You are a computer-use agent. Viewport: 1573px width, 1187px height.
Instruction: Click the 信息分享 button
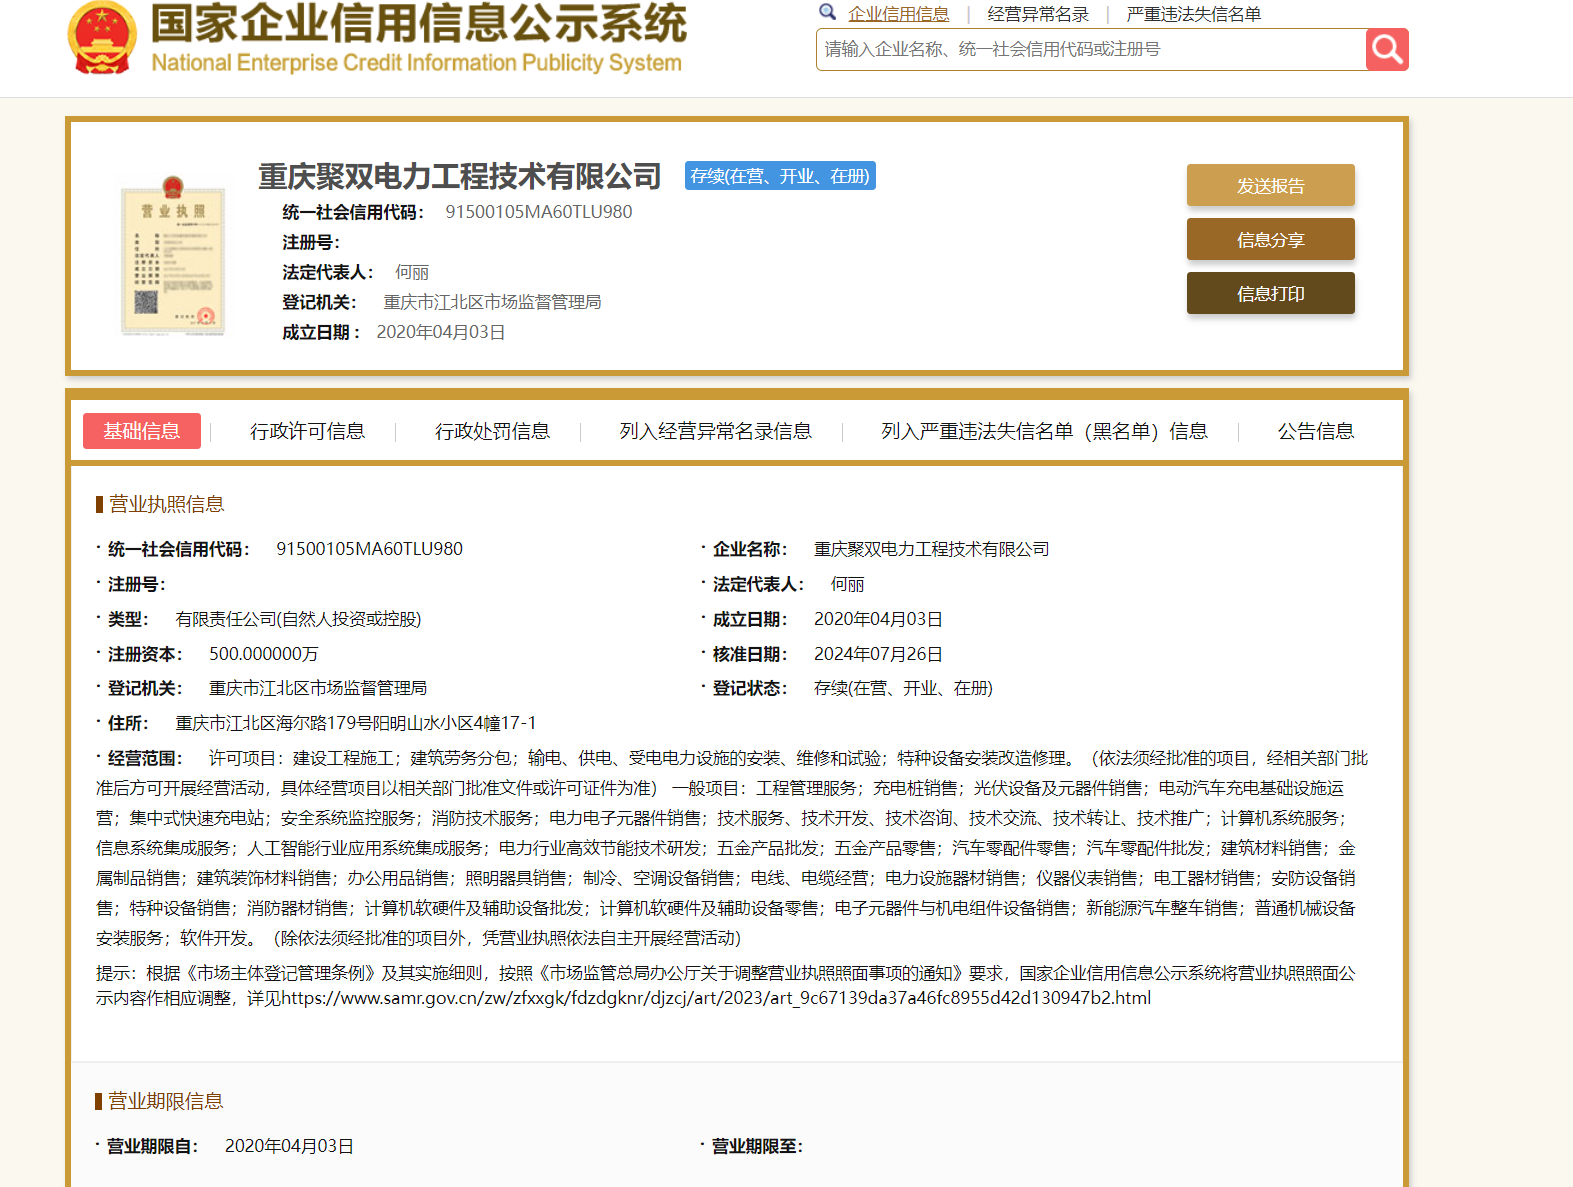point(1270,239)
